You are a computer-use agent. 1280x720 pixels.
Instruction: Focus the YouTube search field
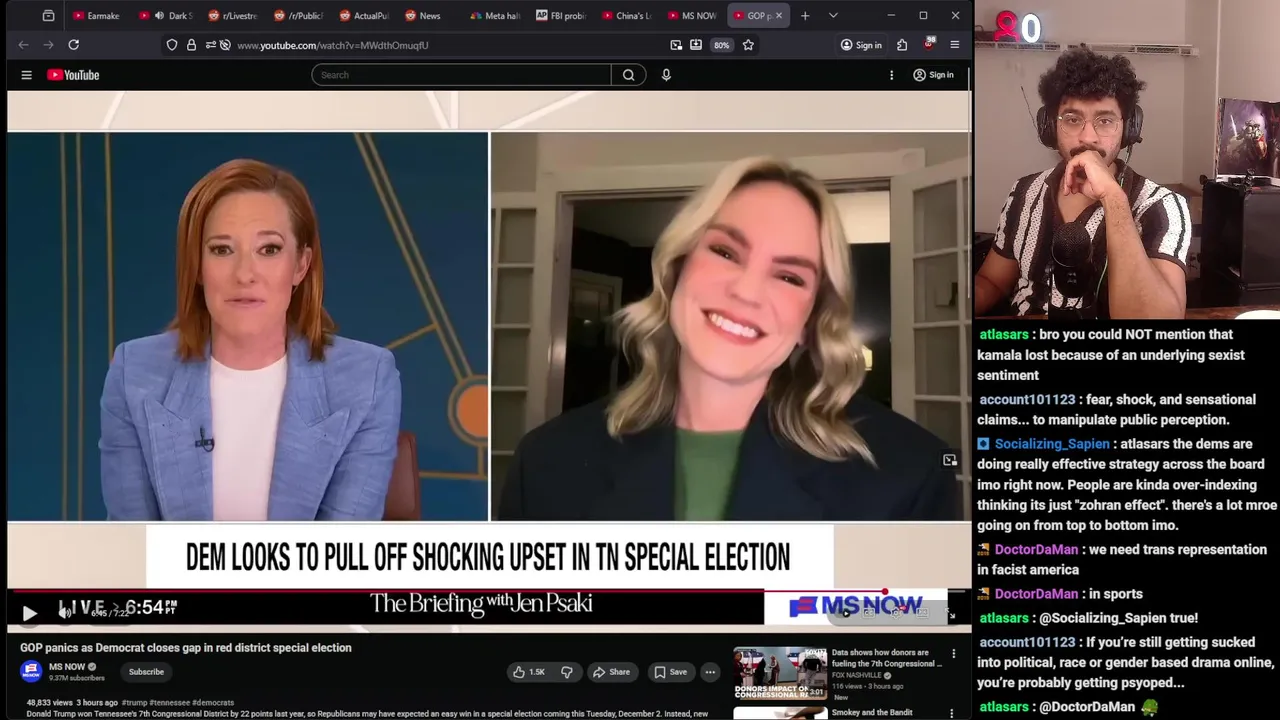(x=461, y=75)
